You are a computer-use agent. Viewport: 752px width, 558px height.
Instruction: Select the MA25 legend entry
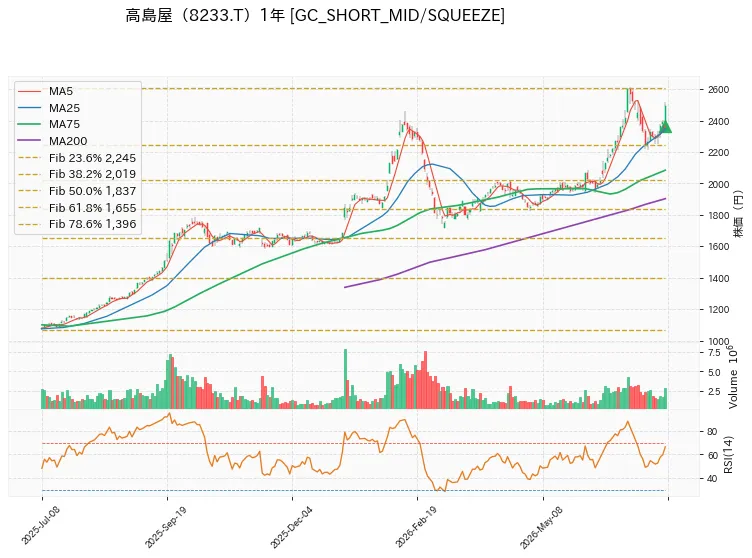pos(64,108)
